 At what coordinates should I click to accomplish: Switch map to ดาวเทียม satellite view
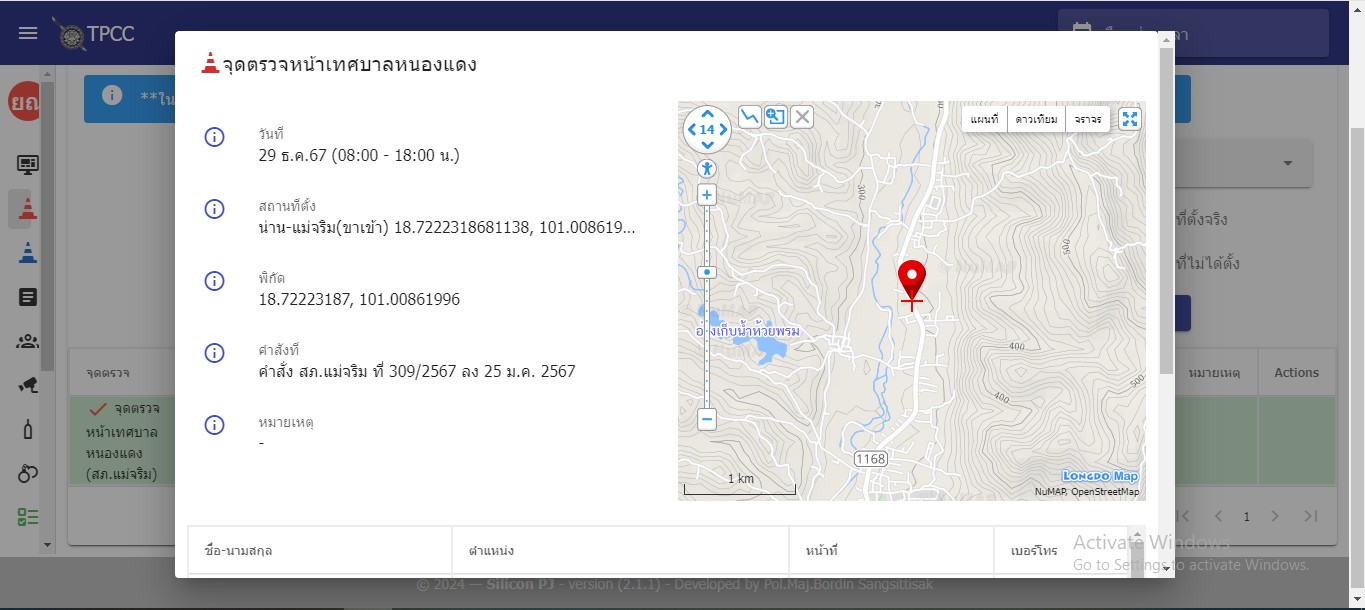pyautogui.click(x=1036, y=119)
